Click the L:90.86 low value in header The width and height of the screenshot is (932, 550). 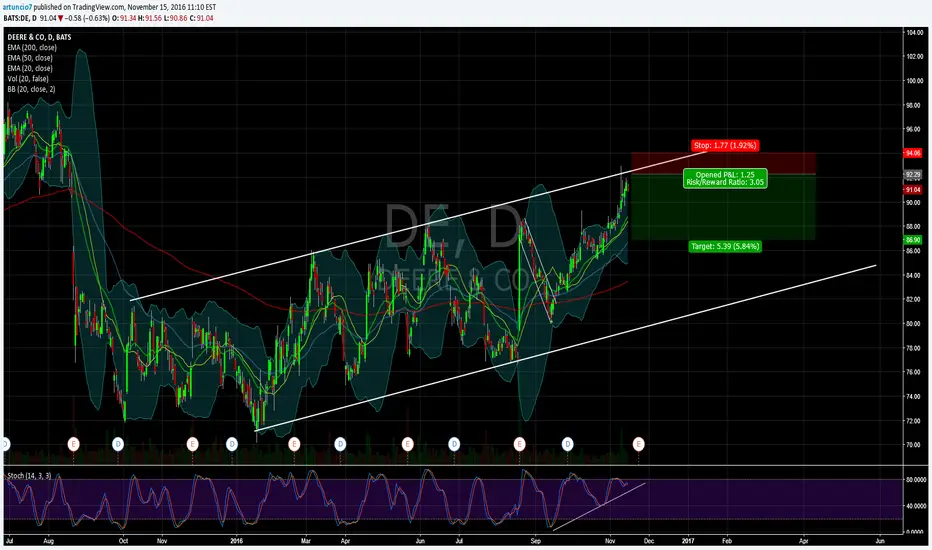pos(177,18)
